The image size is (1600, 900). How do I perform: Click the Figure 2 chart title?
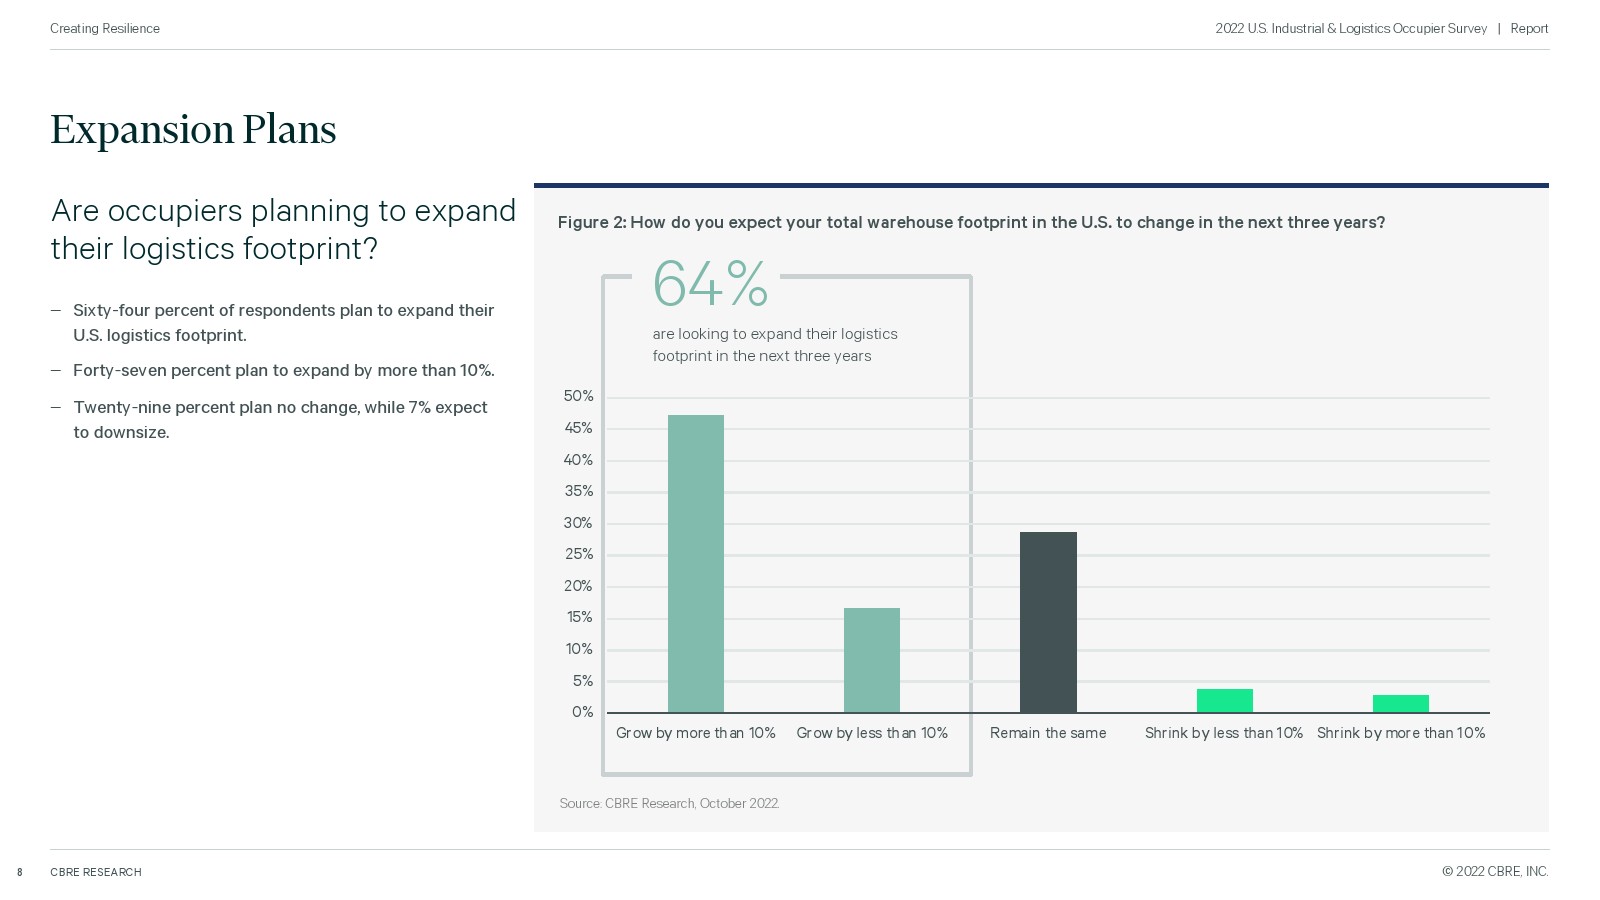(x=971, y=222)
